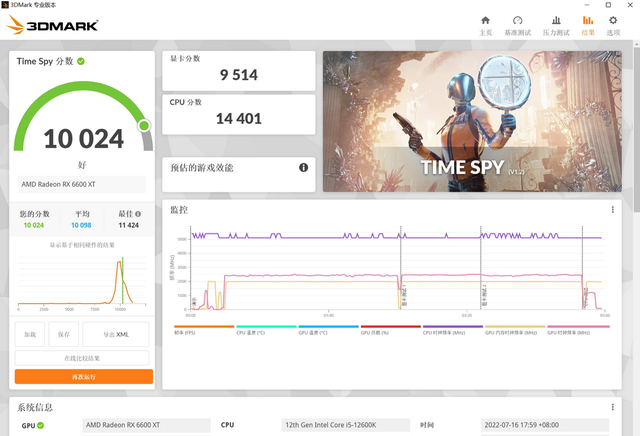Click the info icon on 预估的游戏效能

tap(303, 167)
